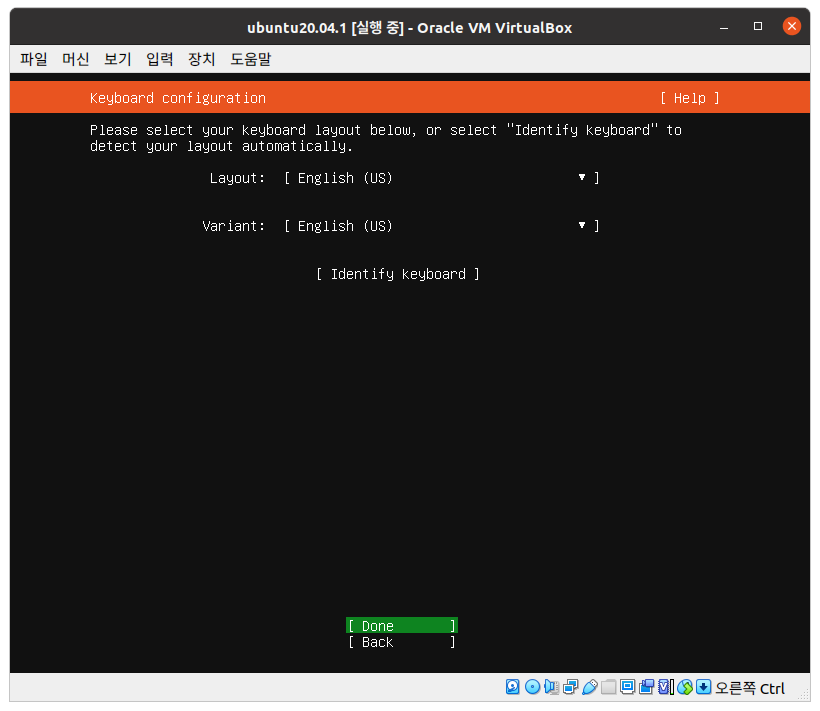
Task: Close the VirtualBox window
Action: point(792,26)
